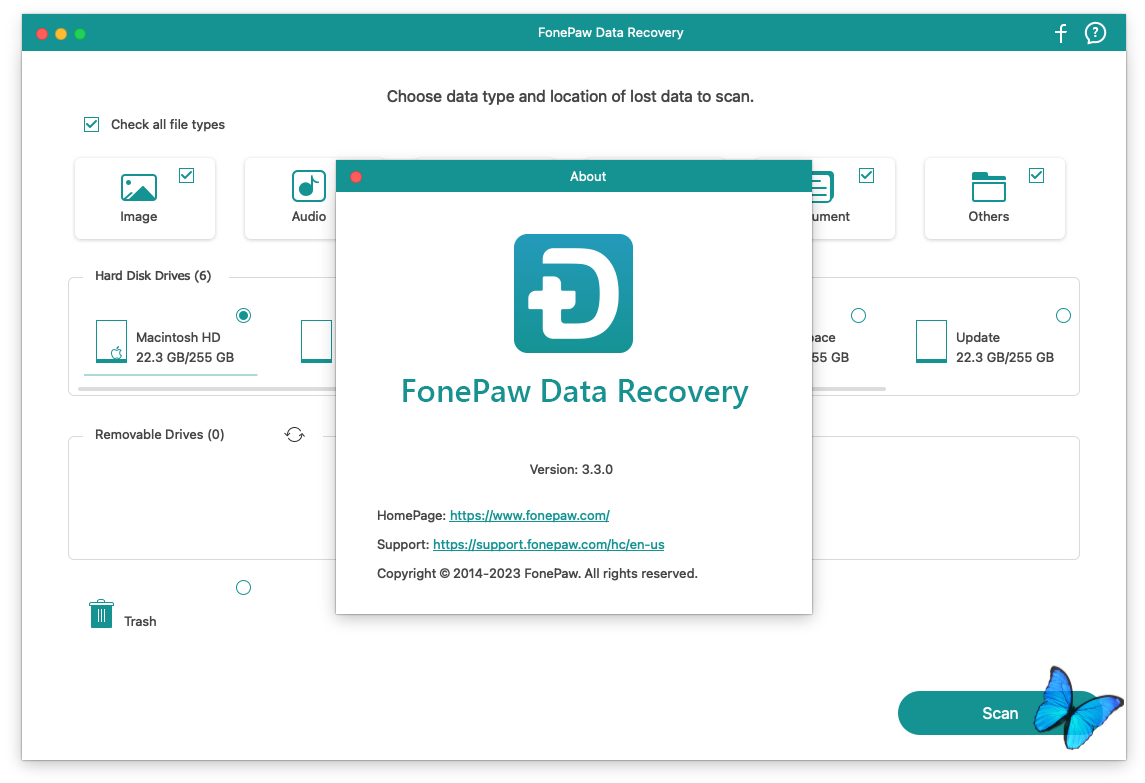Uncheck the Image type checkbox
Image resolution: width=1145 pixels, height=783 pixels.
(x=186, y=176)
